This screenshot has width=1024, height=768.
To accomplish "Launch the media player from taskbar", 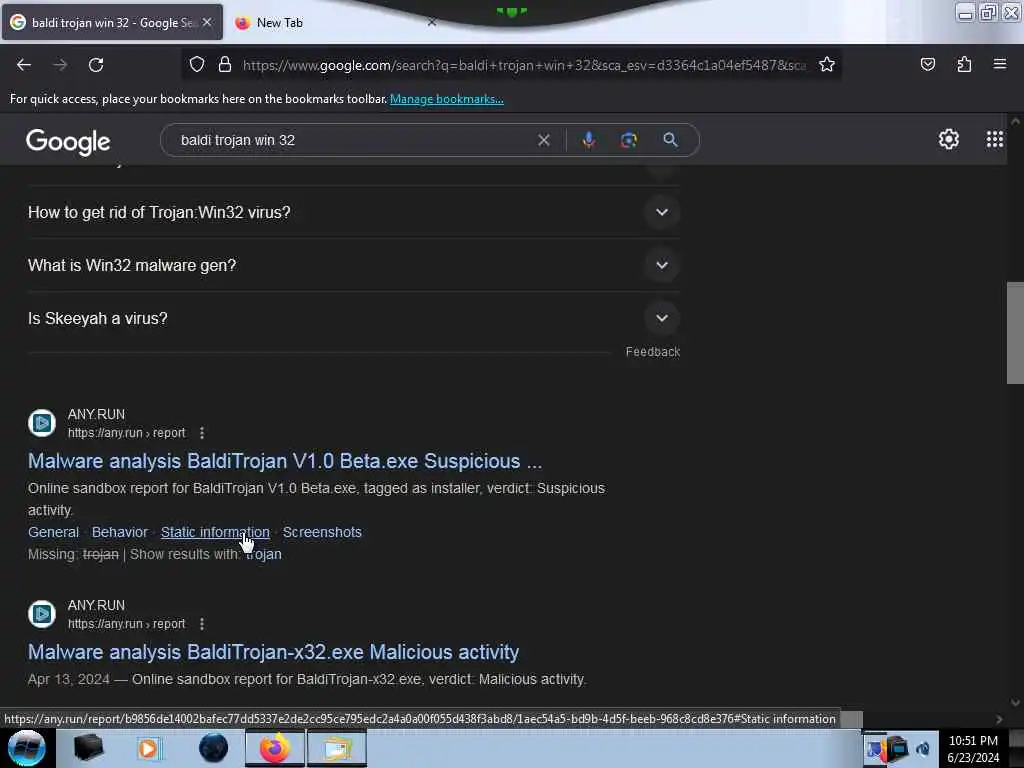I will (148, 748).
